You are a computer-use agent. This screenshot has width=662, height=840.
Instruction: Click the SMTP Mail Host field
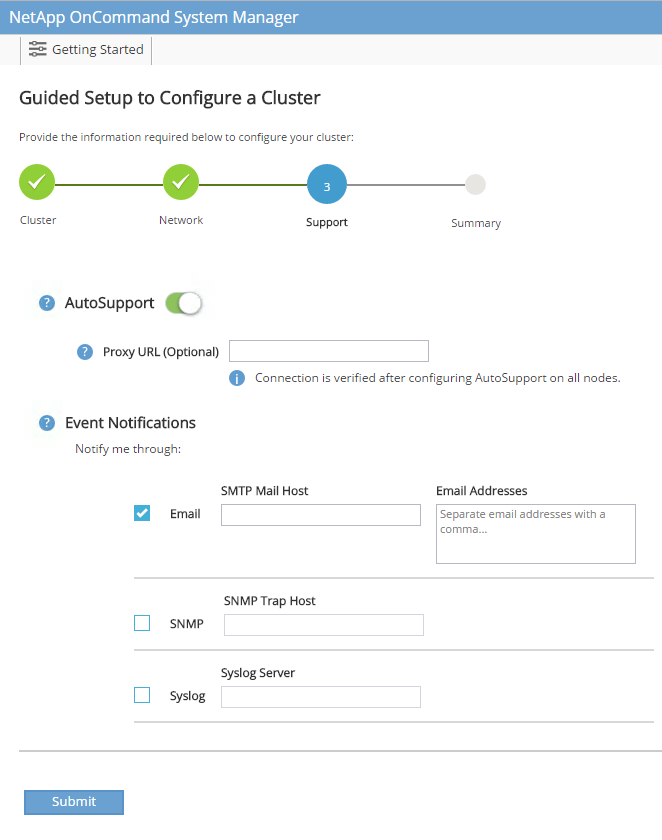pos(320,515)
